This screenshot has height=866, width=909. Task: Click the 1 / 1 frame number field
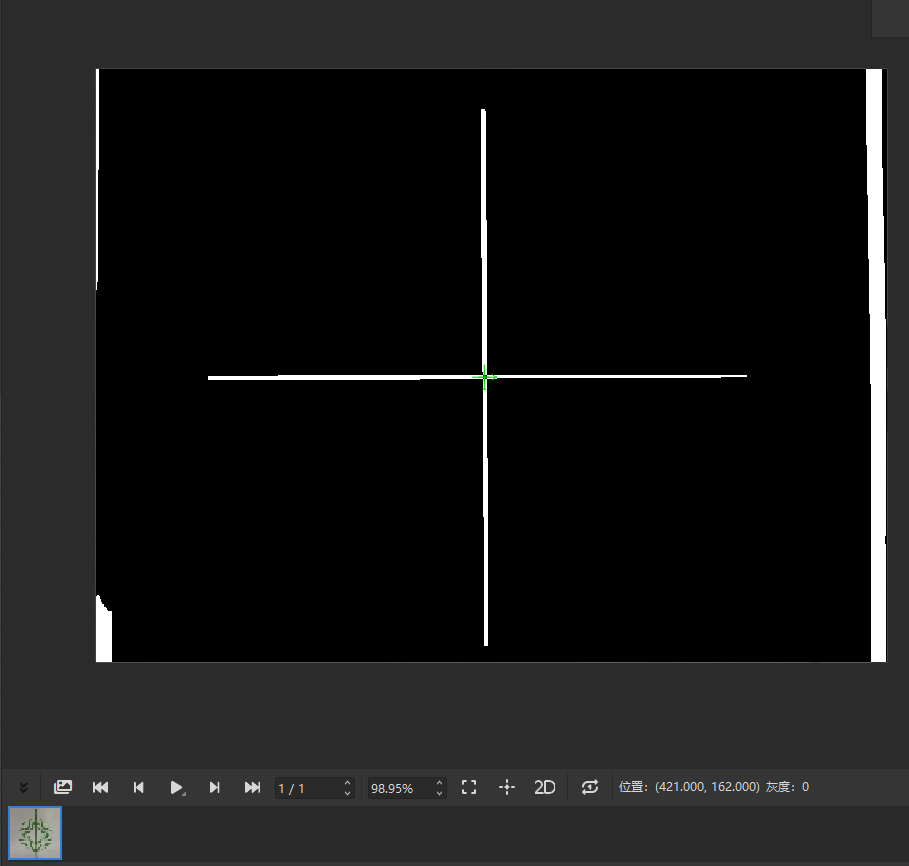tap(307, 789)
